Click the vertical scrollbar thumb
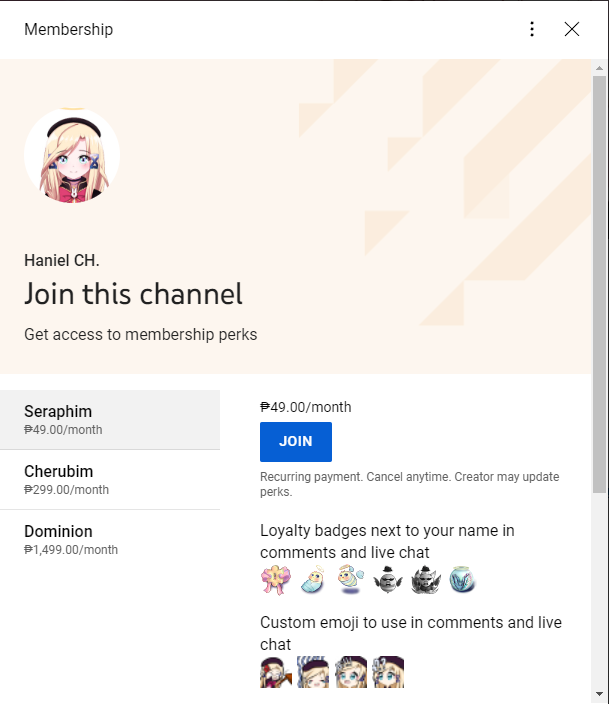Screen dimensions: 609x704 pyautogui.click(x=599, y=285)
